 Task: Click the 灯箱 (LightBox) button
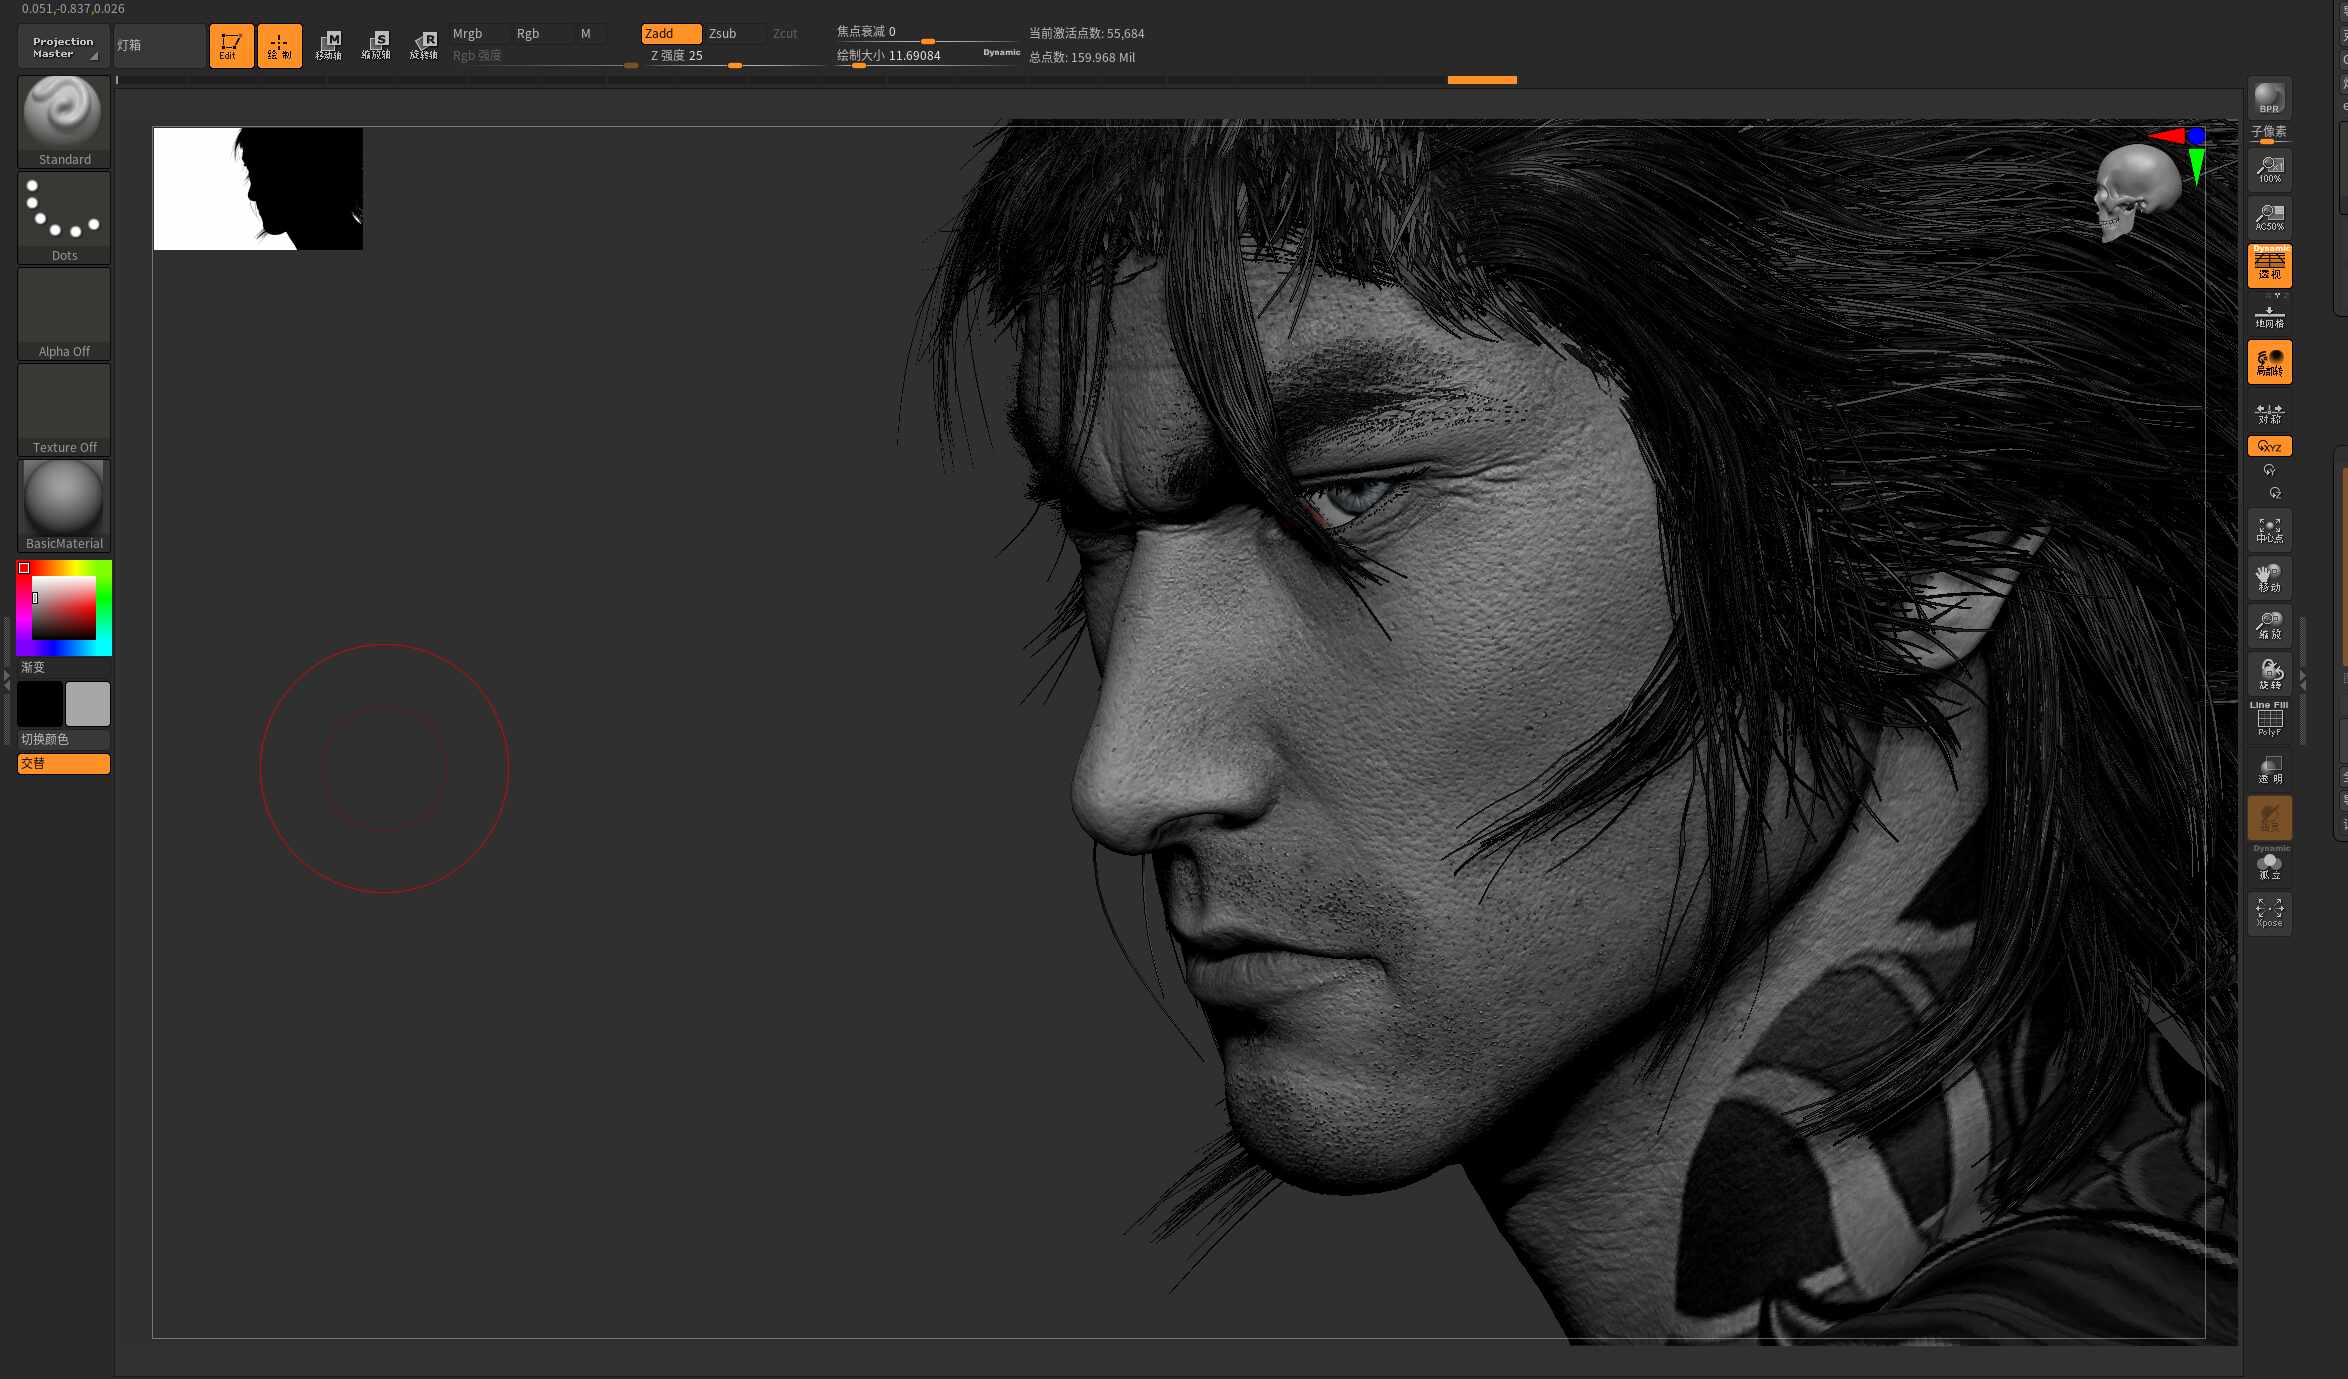click(159, 46)
